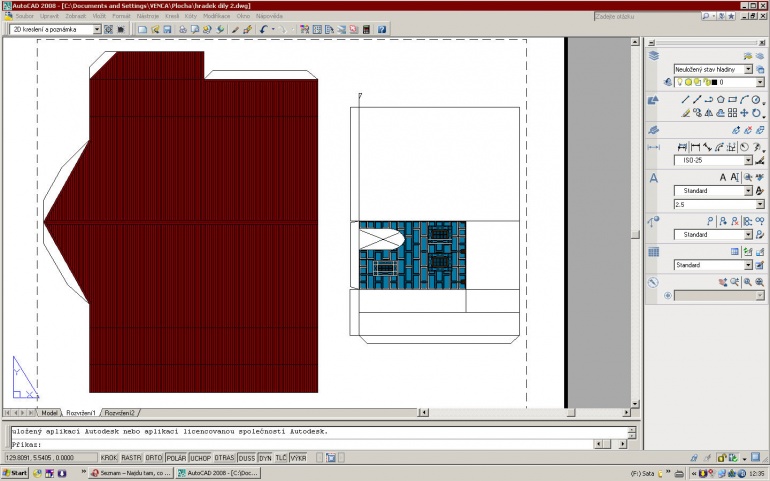770x481 pixels.
Task: Open the Modifikace menu
Action: click(x=217, y=16)
